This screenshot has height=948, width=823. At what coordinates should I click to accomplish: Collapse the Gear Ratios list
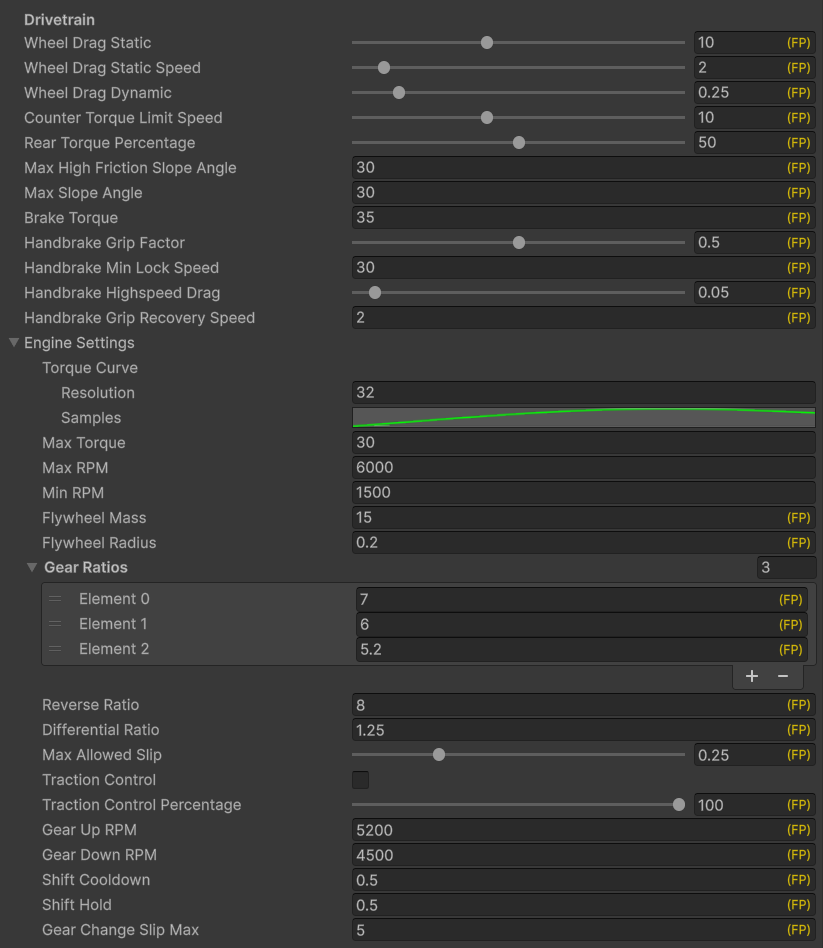(x=32, y=568)
